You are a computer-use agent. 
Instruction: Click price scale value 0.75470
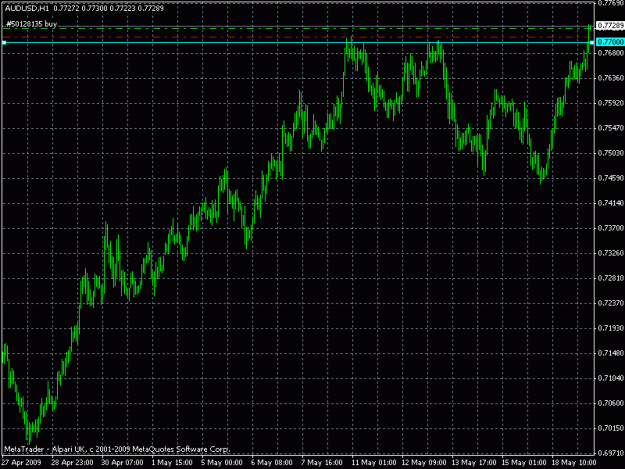pos(611,128)
